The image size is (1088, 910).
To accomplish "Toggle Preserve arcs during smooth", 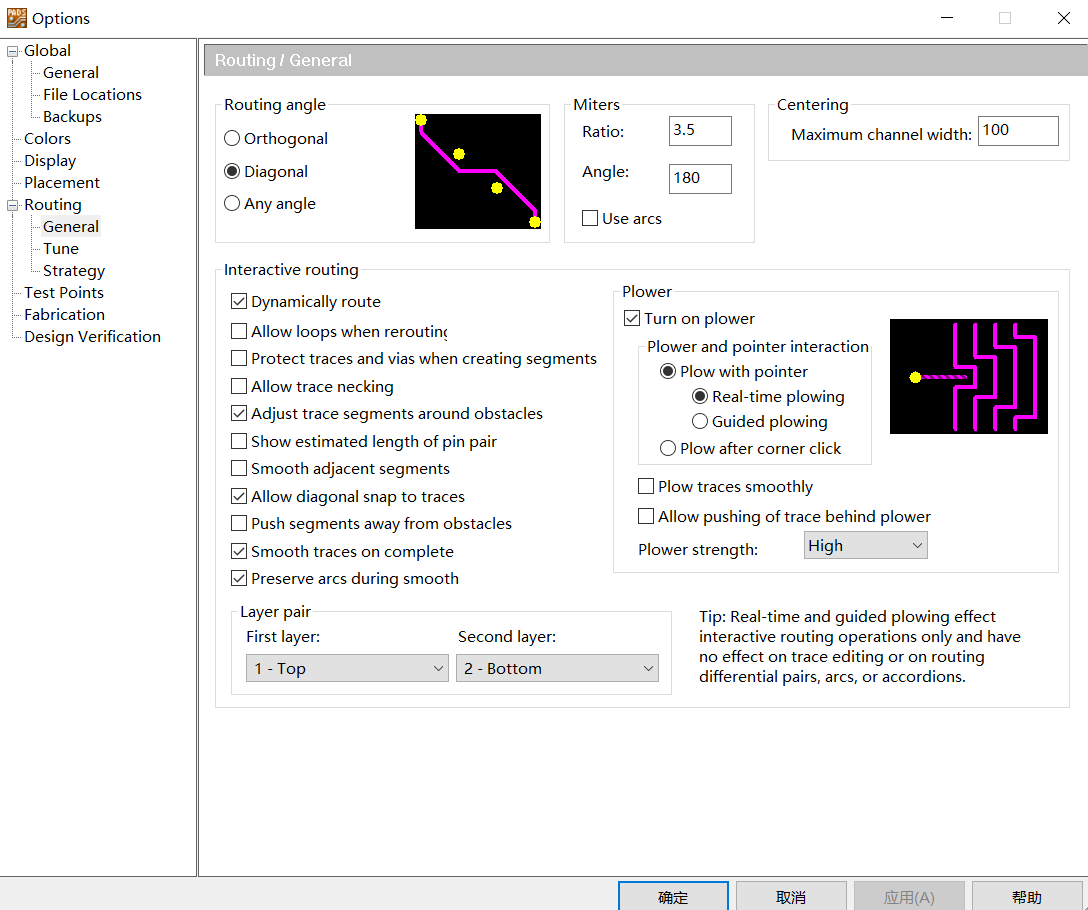I will pyautogui.click(x=239, y=578).
